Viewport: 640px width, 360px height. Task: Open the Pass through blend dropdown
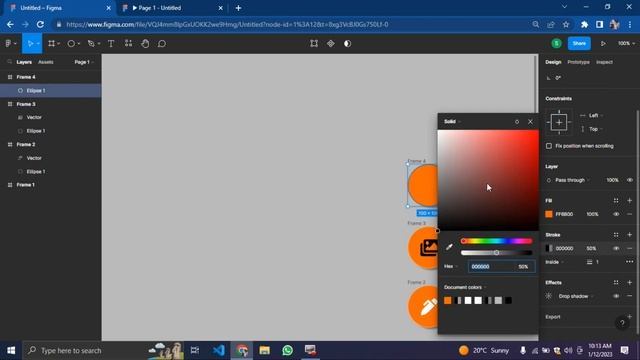572,180
